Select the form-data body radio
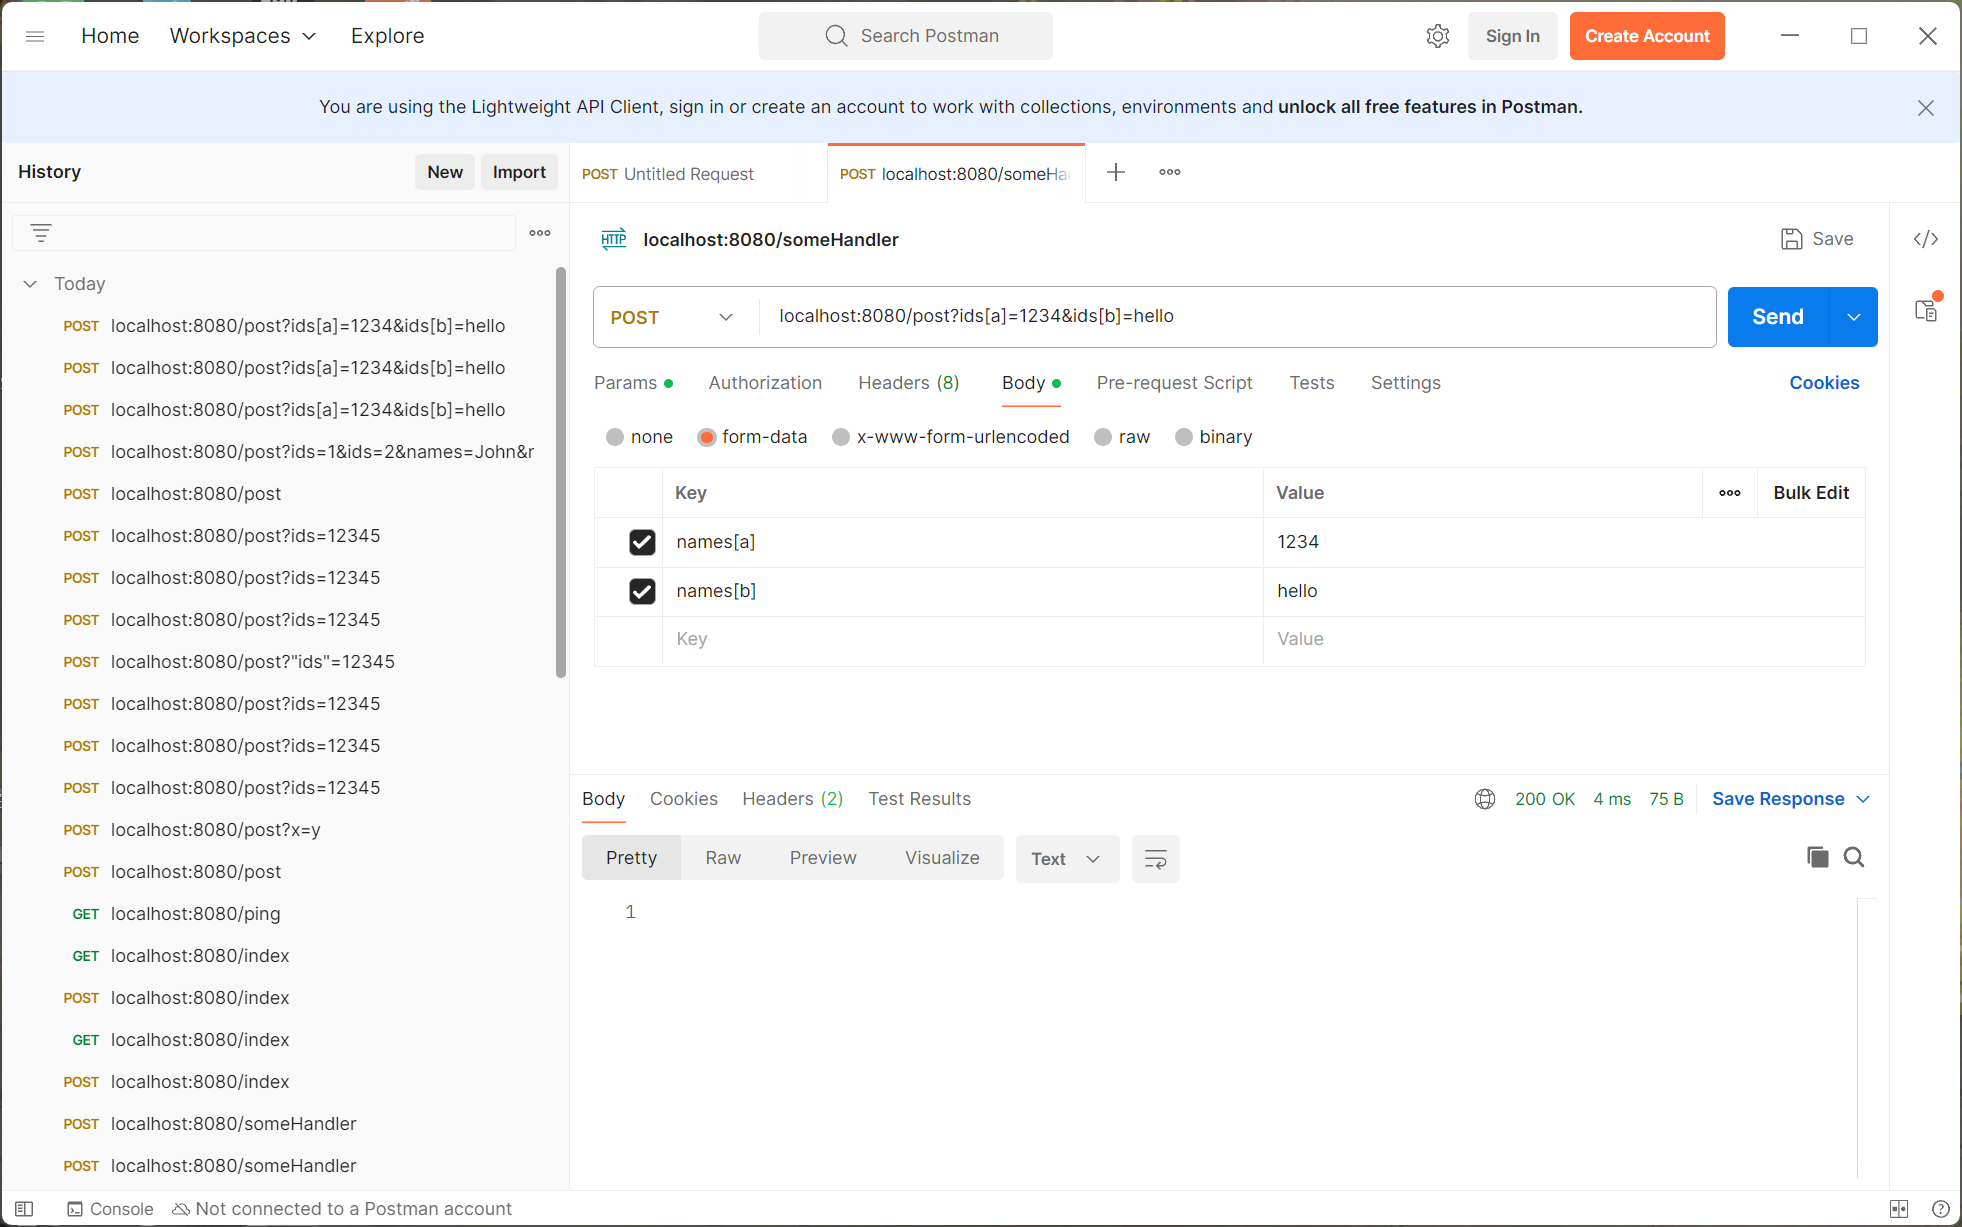The height and width of the screenshot is (1227, 1962). tap(707, 437)
